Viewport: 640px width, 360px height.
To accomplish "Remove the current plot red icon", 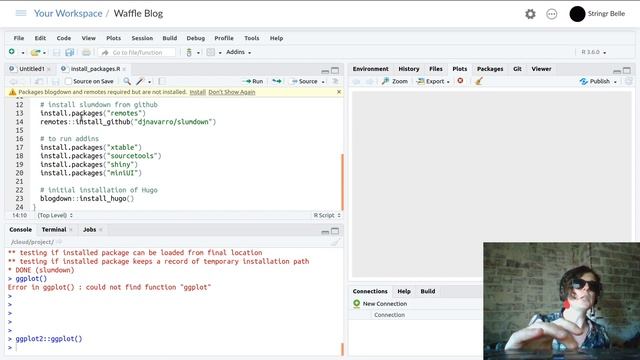I will pos(460,81).
